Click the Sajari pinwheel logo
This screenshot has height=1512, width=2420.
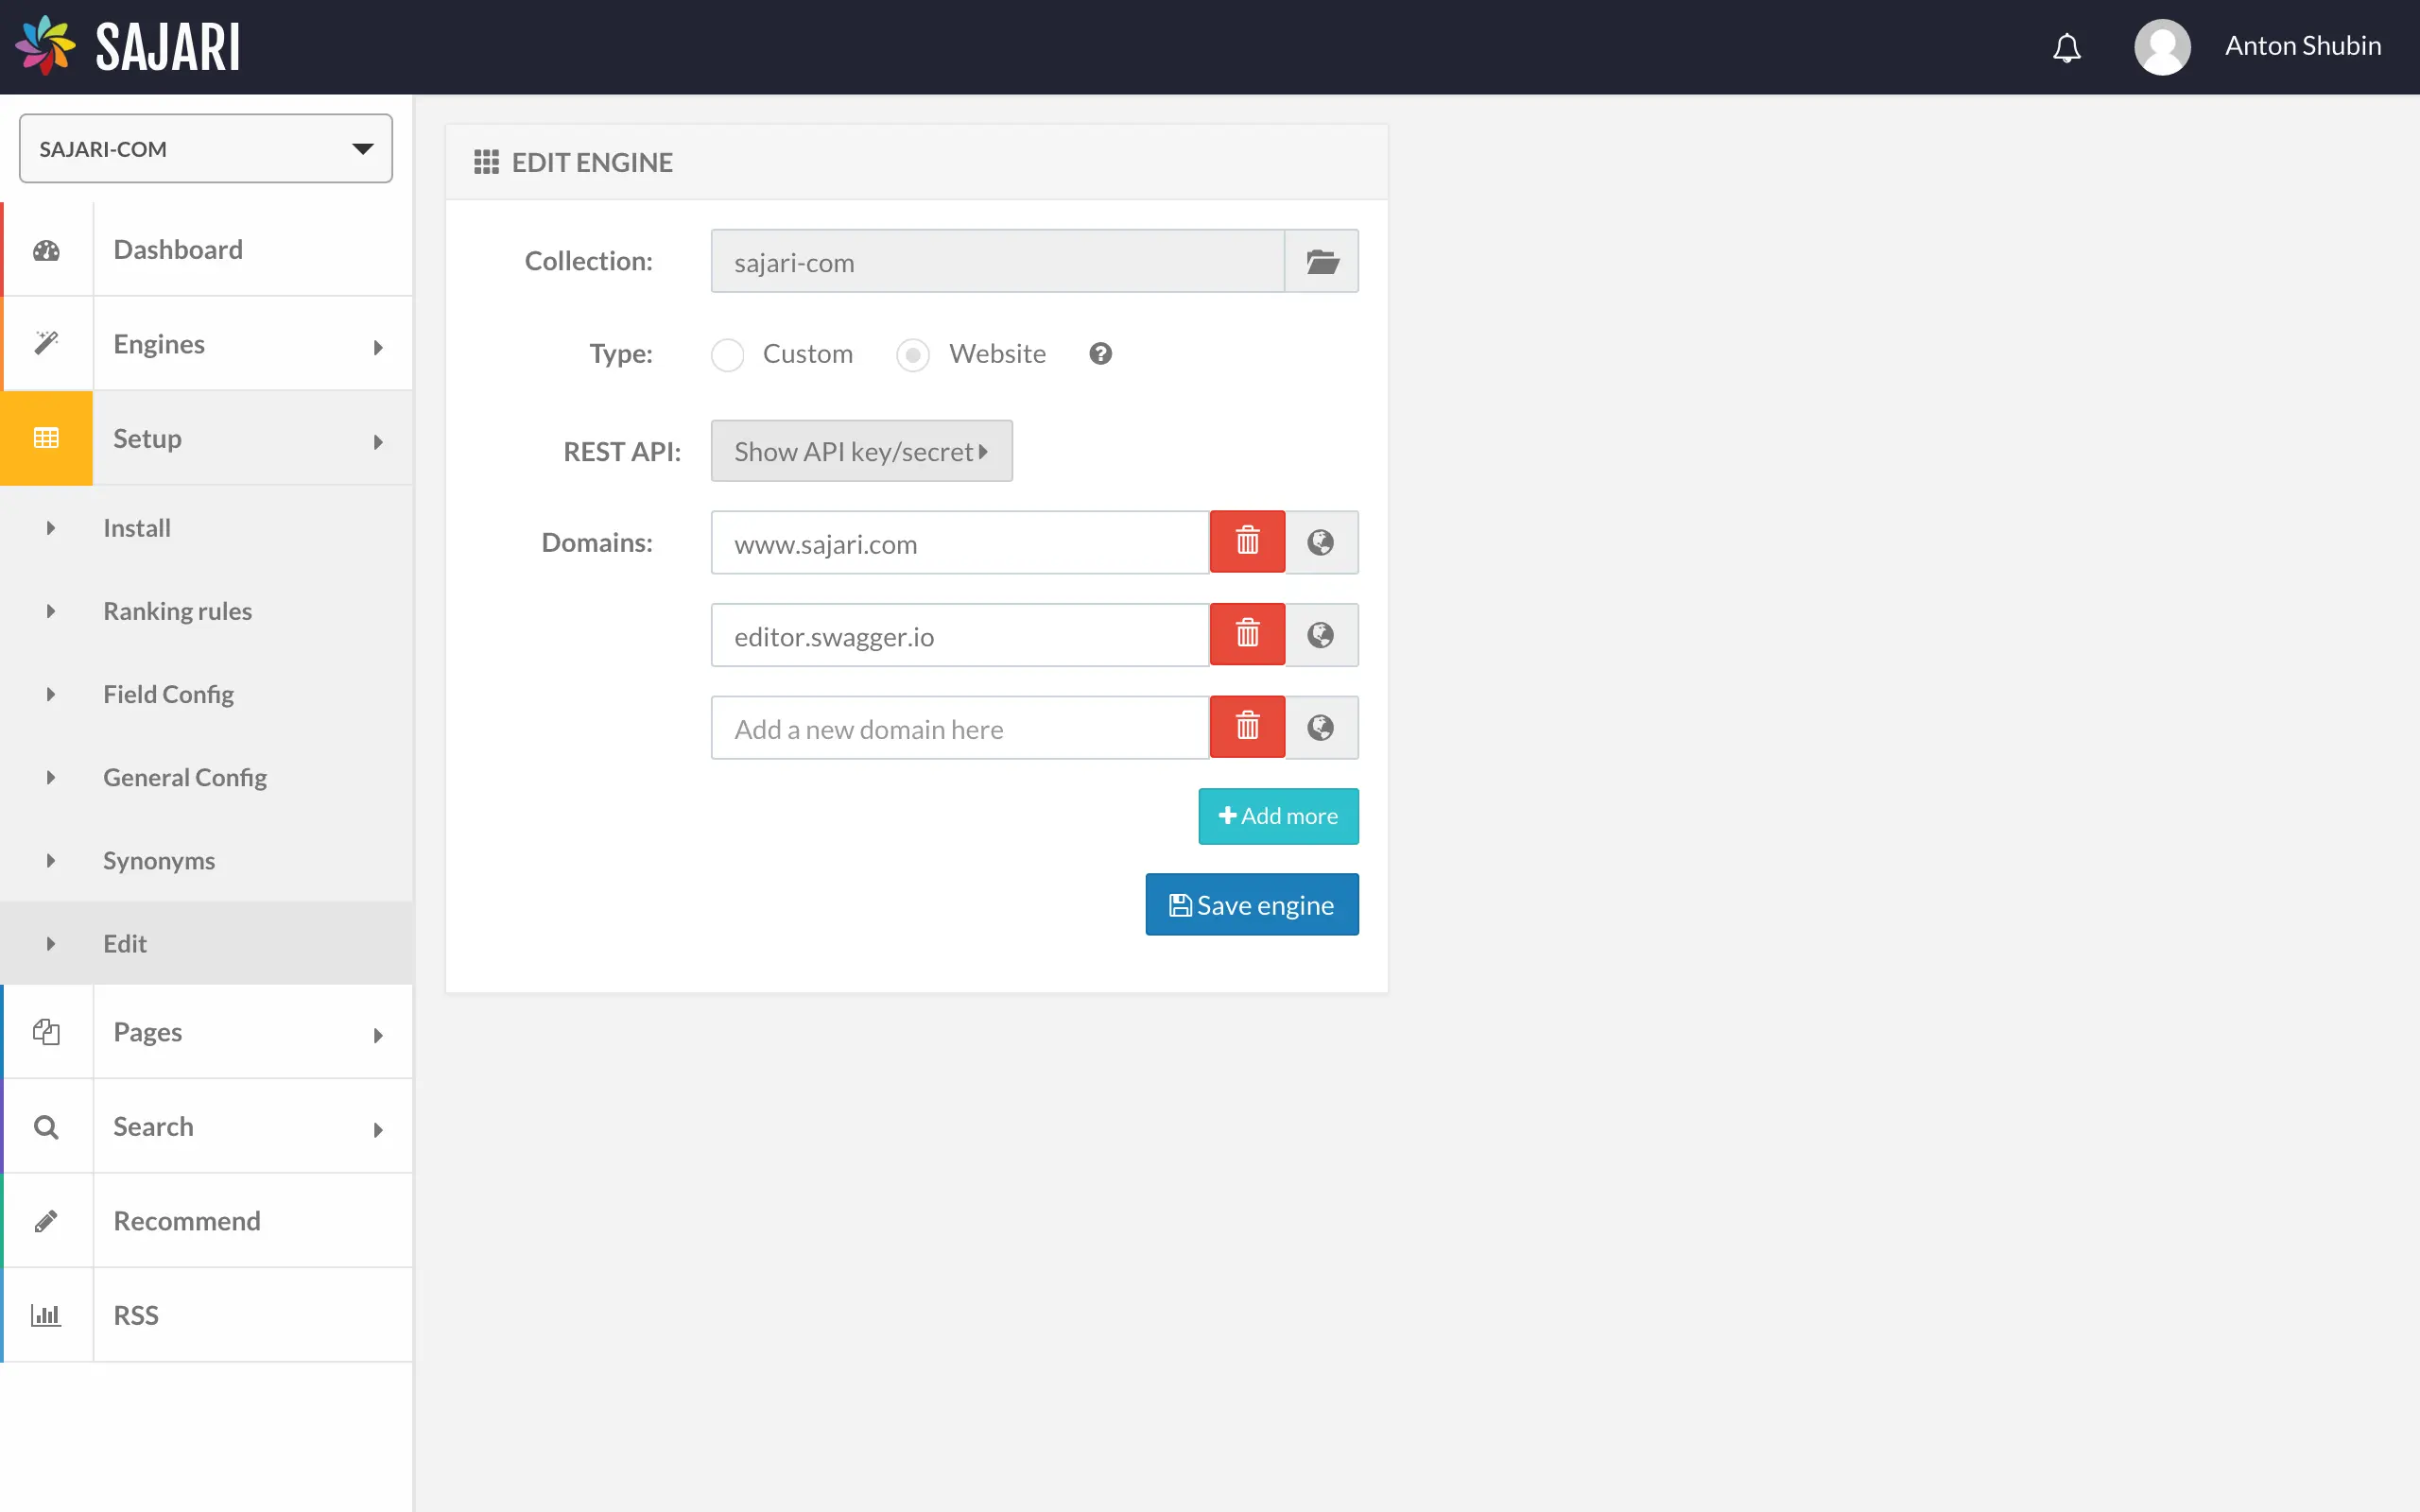pyautogui.click(x=45, y=45)
